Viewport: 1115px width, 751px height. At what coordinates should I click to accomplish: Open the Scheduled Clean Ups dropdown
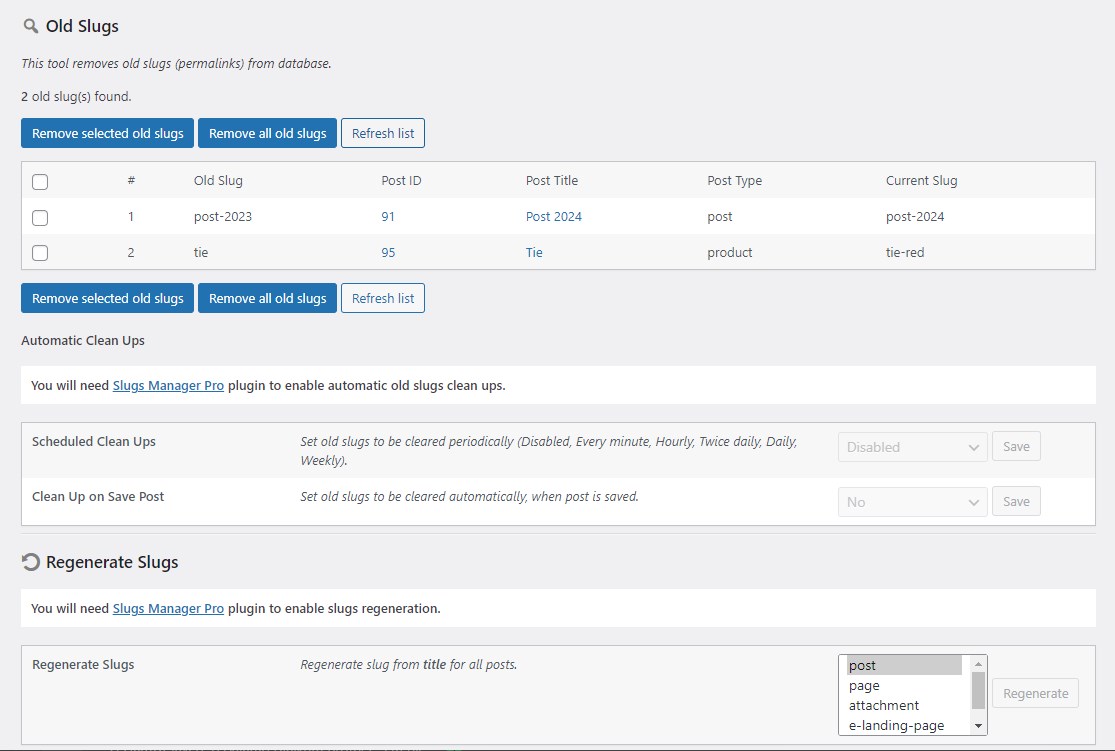pos(912,447)
